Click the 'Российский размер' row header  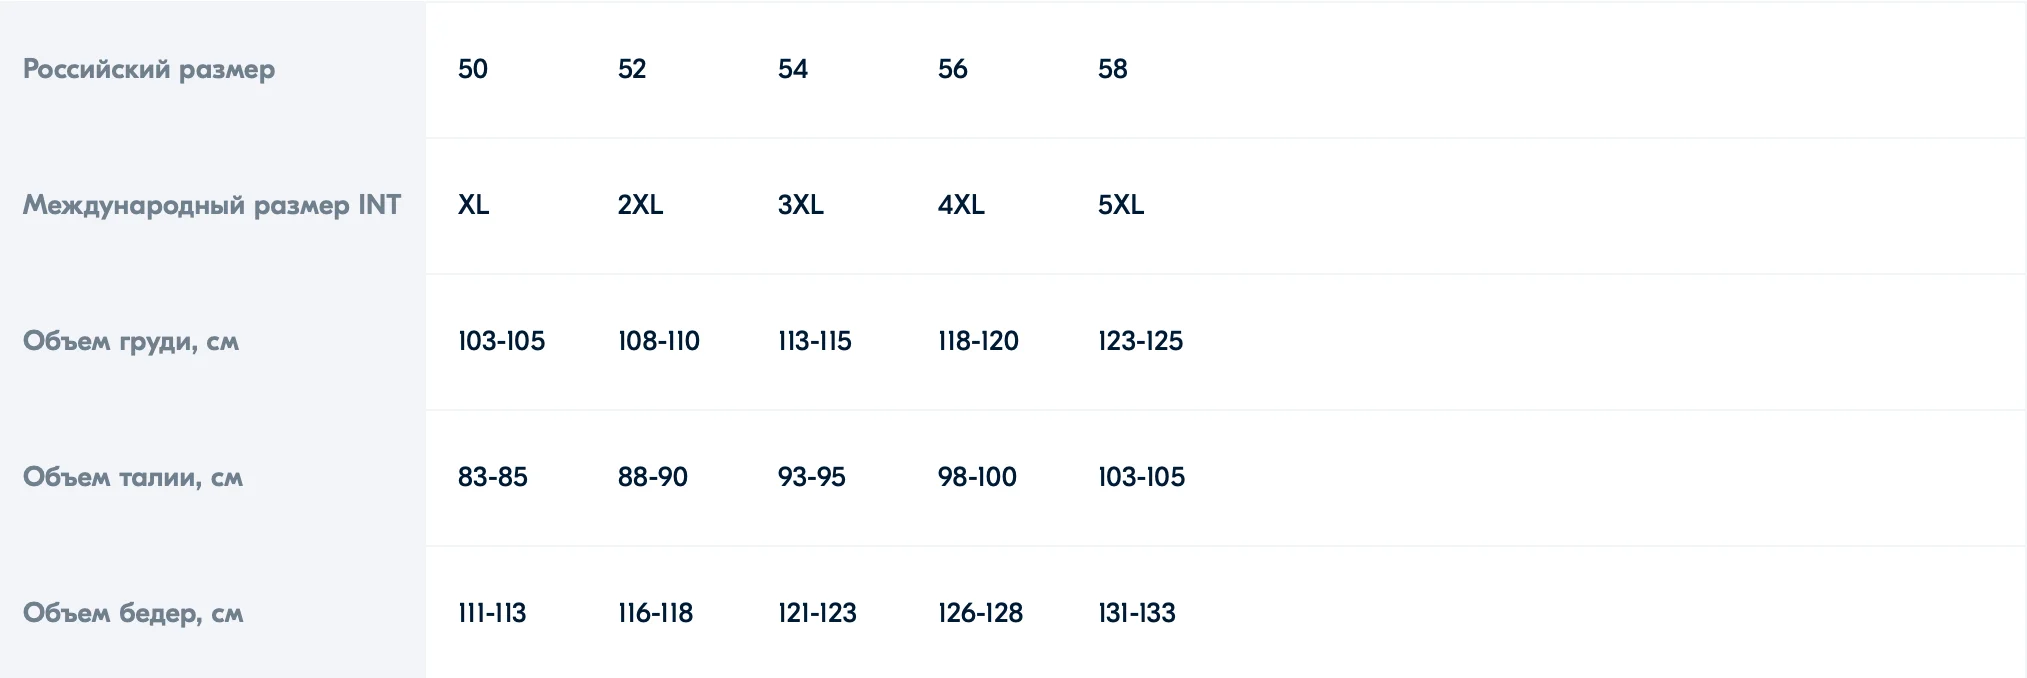[149, 69]
